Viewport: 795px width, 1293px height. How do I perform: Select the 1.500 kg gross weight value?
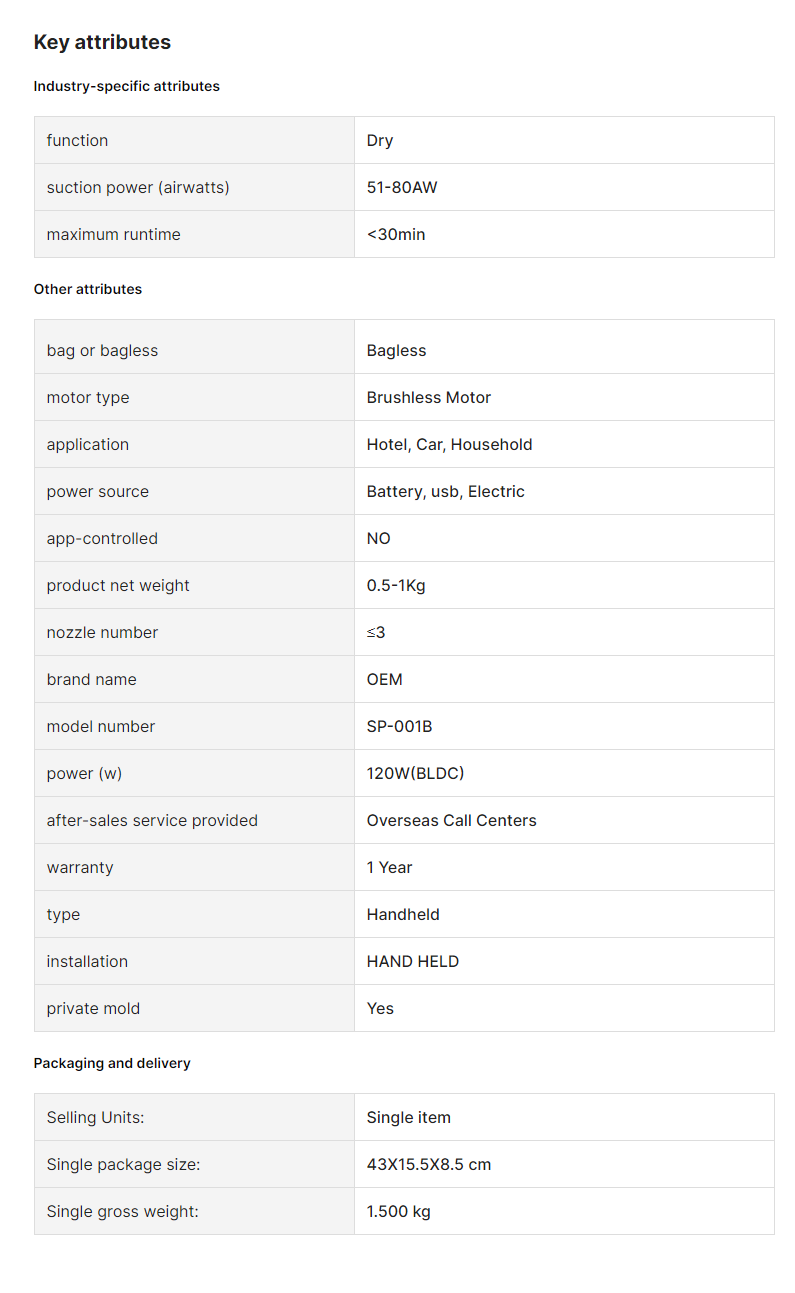coord(399,1211)
